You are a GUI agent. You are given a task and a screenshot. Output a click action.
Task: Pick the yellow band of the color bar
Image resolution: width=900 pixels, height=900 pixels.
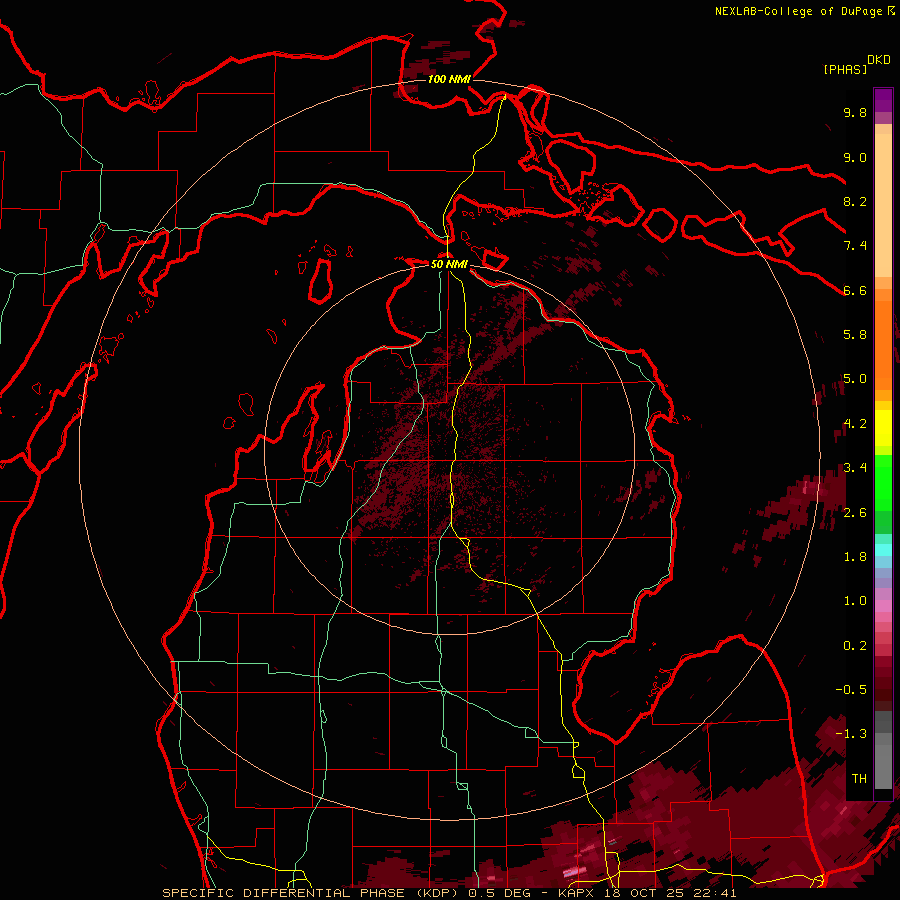pyautogui.click(x=883, y=428)
